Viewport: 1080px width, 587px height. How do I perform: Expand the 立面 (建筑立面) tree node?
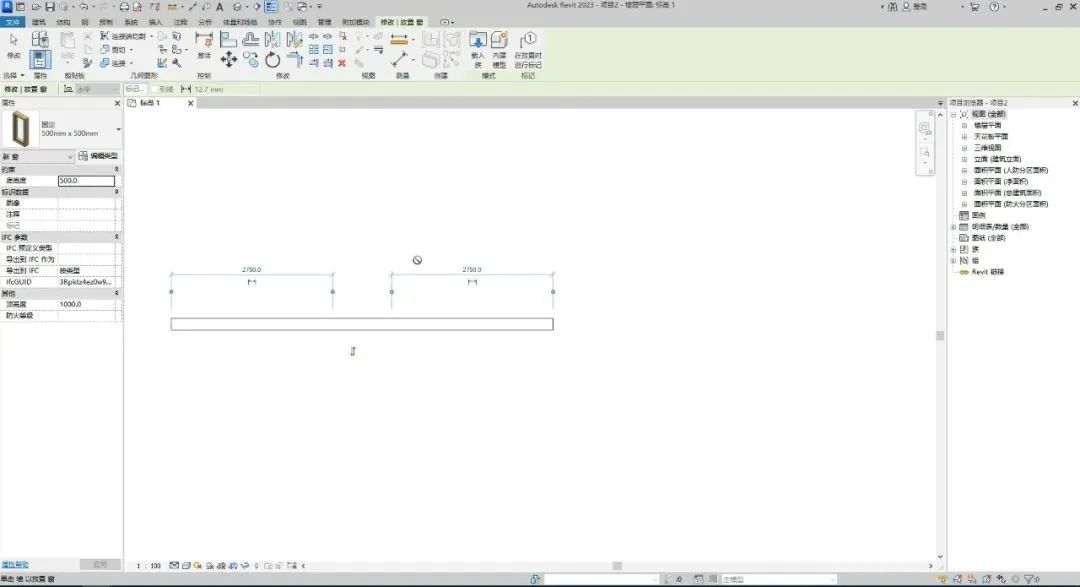coord(964,159)
